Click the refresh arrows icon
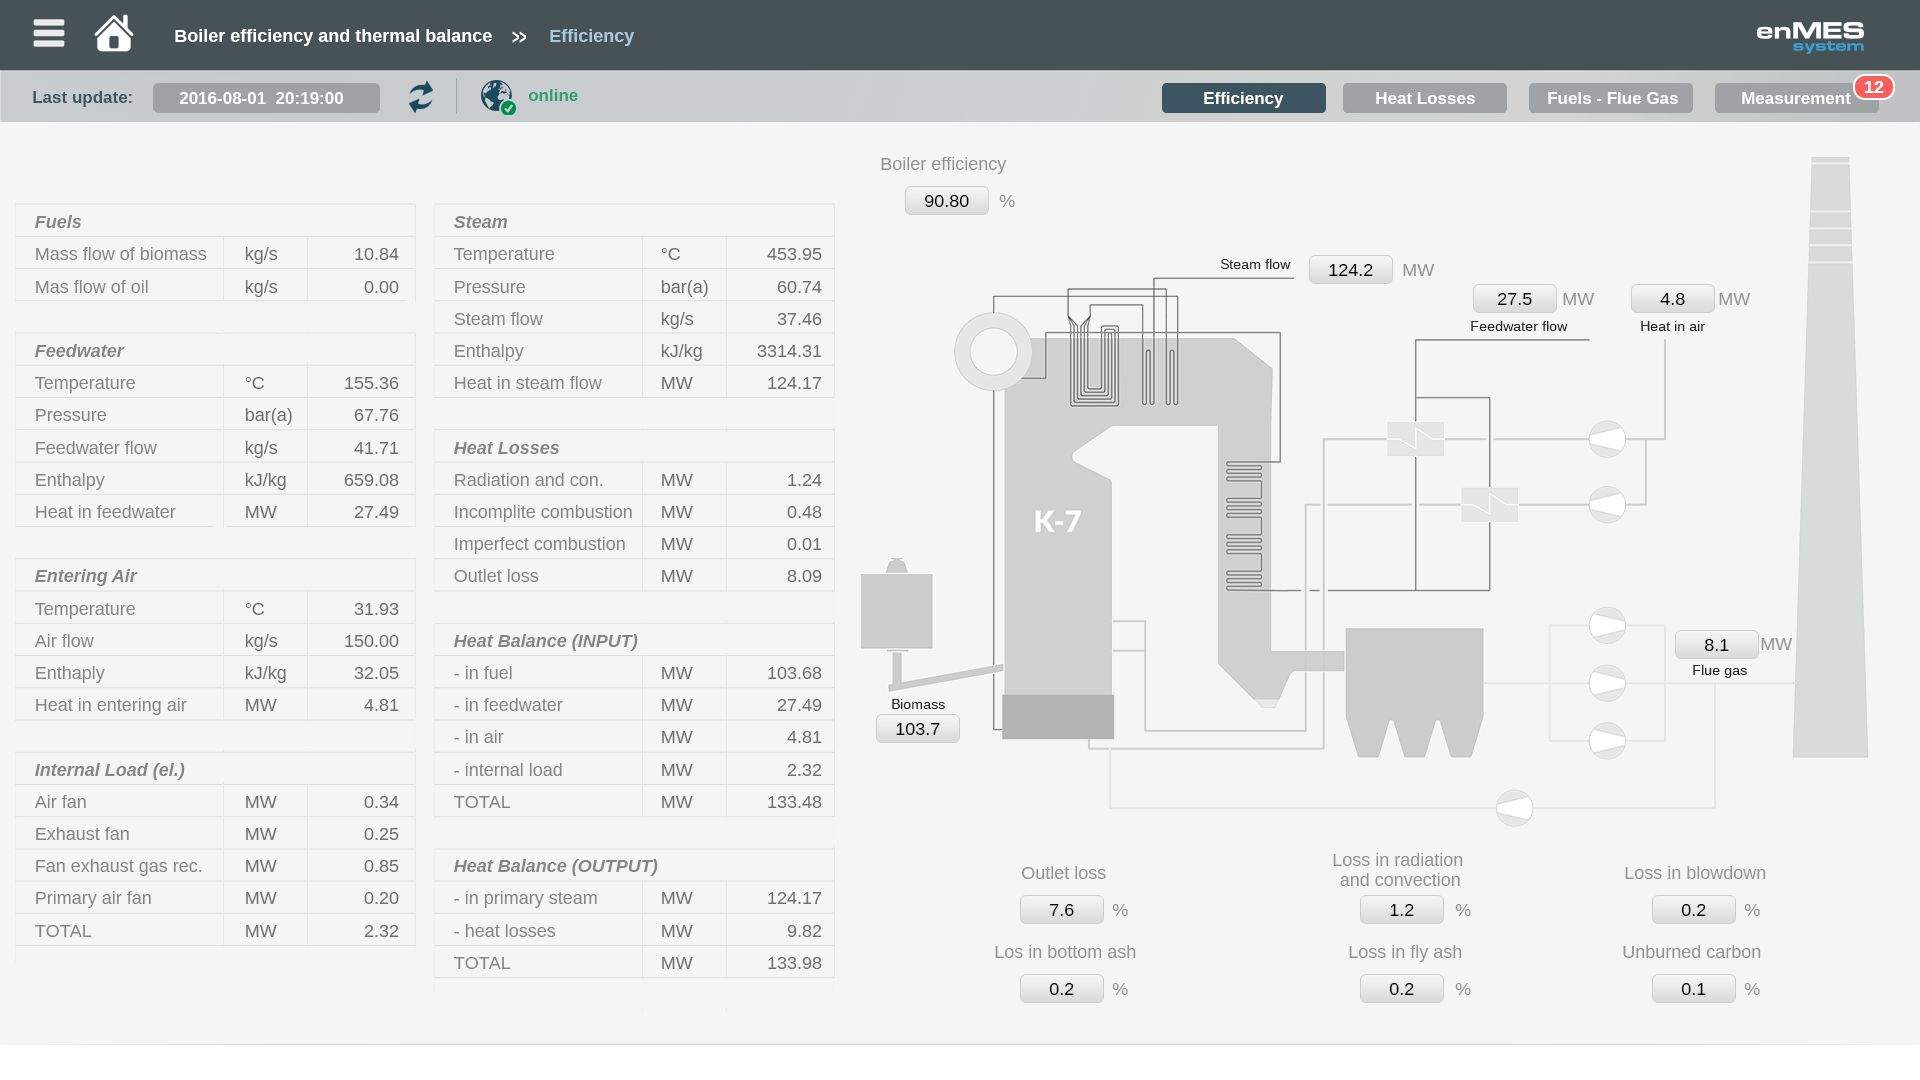 tap(421, 97)
